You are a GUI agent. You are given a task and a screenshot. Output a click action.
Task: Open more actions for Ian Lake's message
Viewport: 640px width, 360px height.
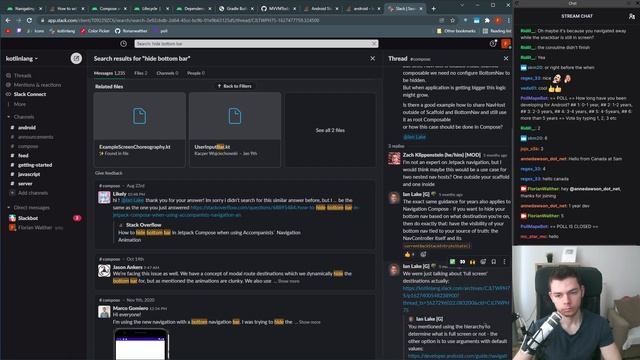[504, 262]
